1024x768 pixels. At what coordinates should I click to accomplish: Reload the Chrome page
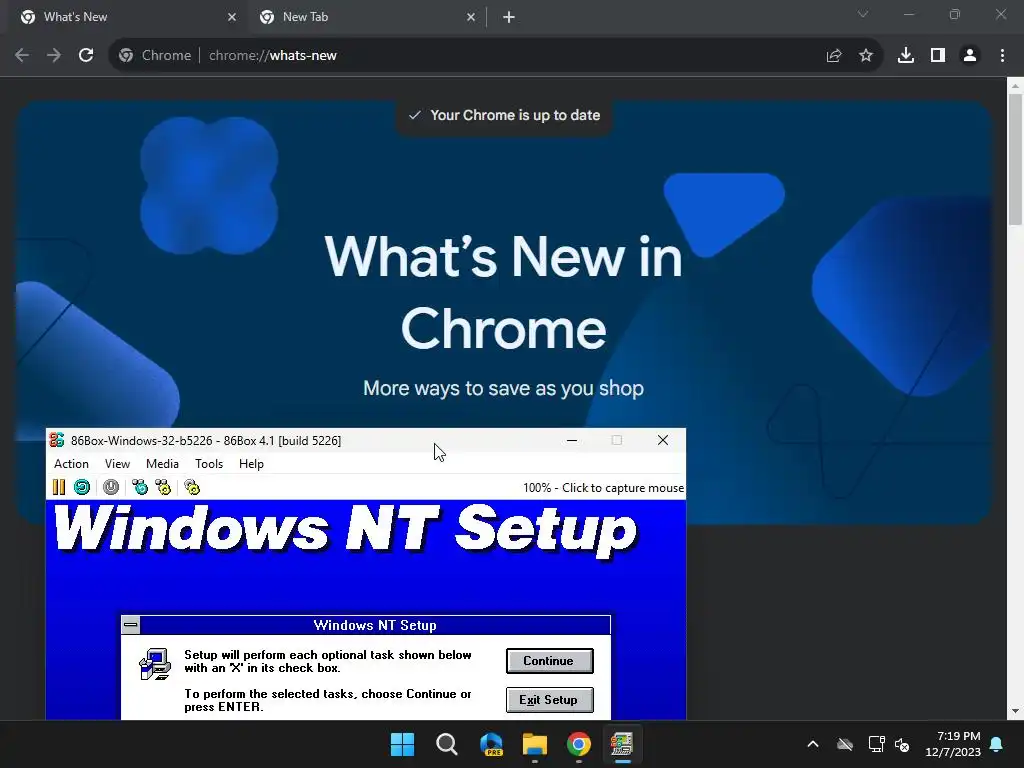point(86,56)
